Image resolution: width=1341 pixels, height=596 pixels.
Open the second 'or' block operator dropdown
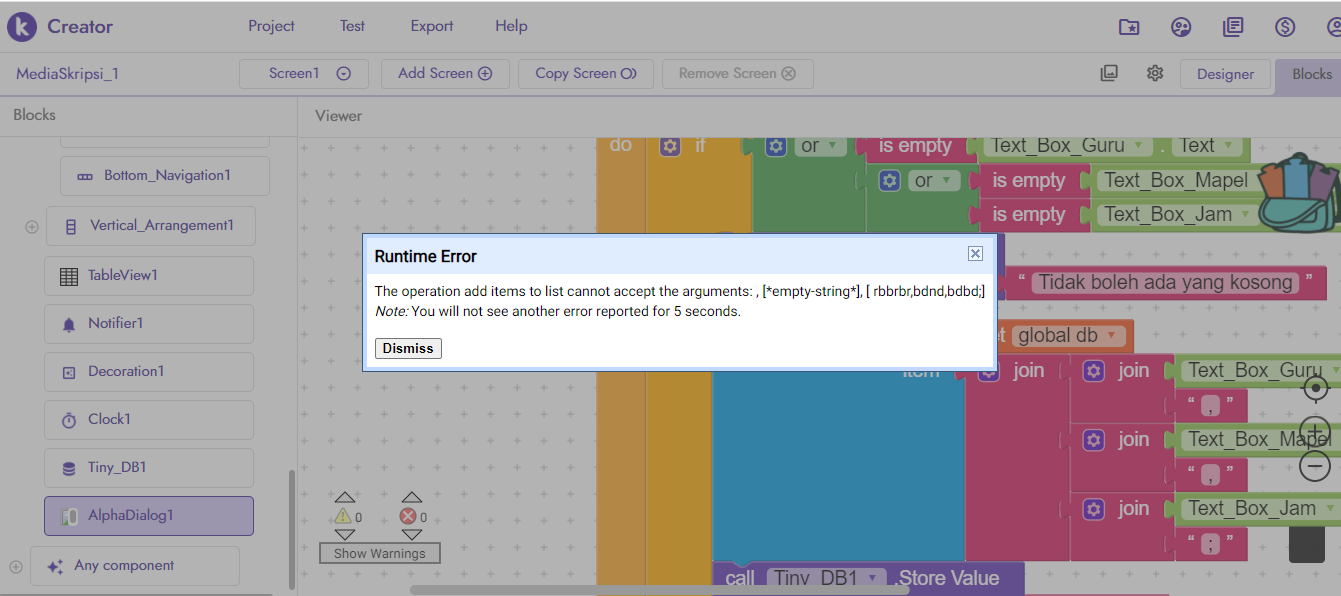tap(935, 181)
